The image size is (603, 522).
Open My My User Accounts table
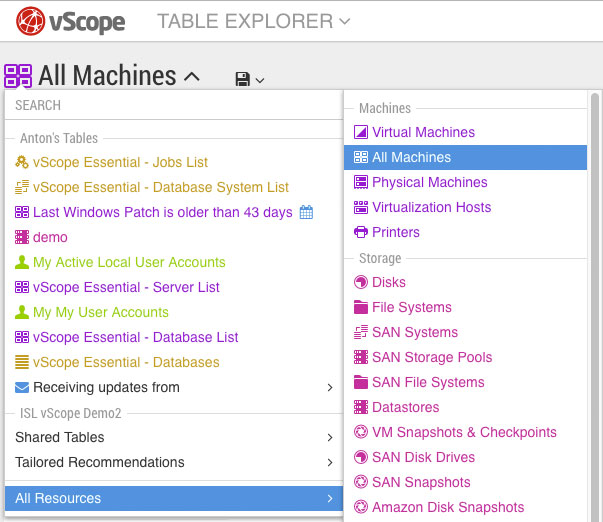101,312
